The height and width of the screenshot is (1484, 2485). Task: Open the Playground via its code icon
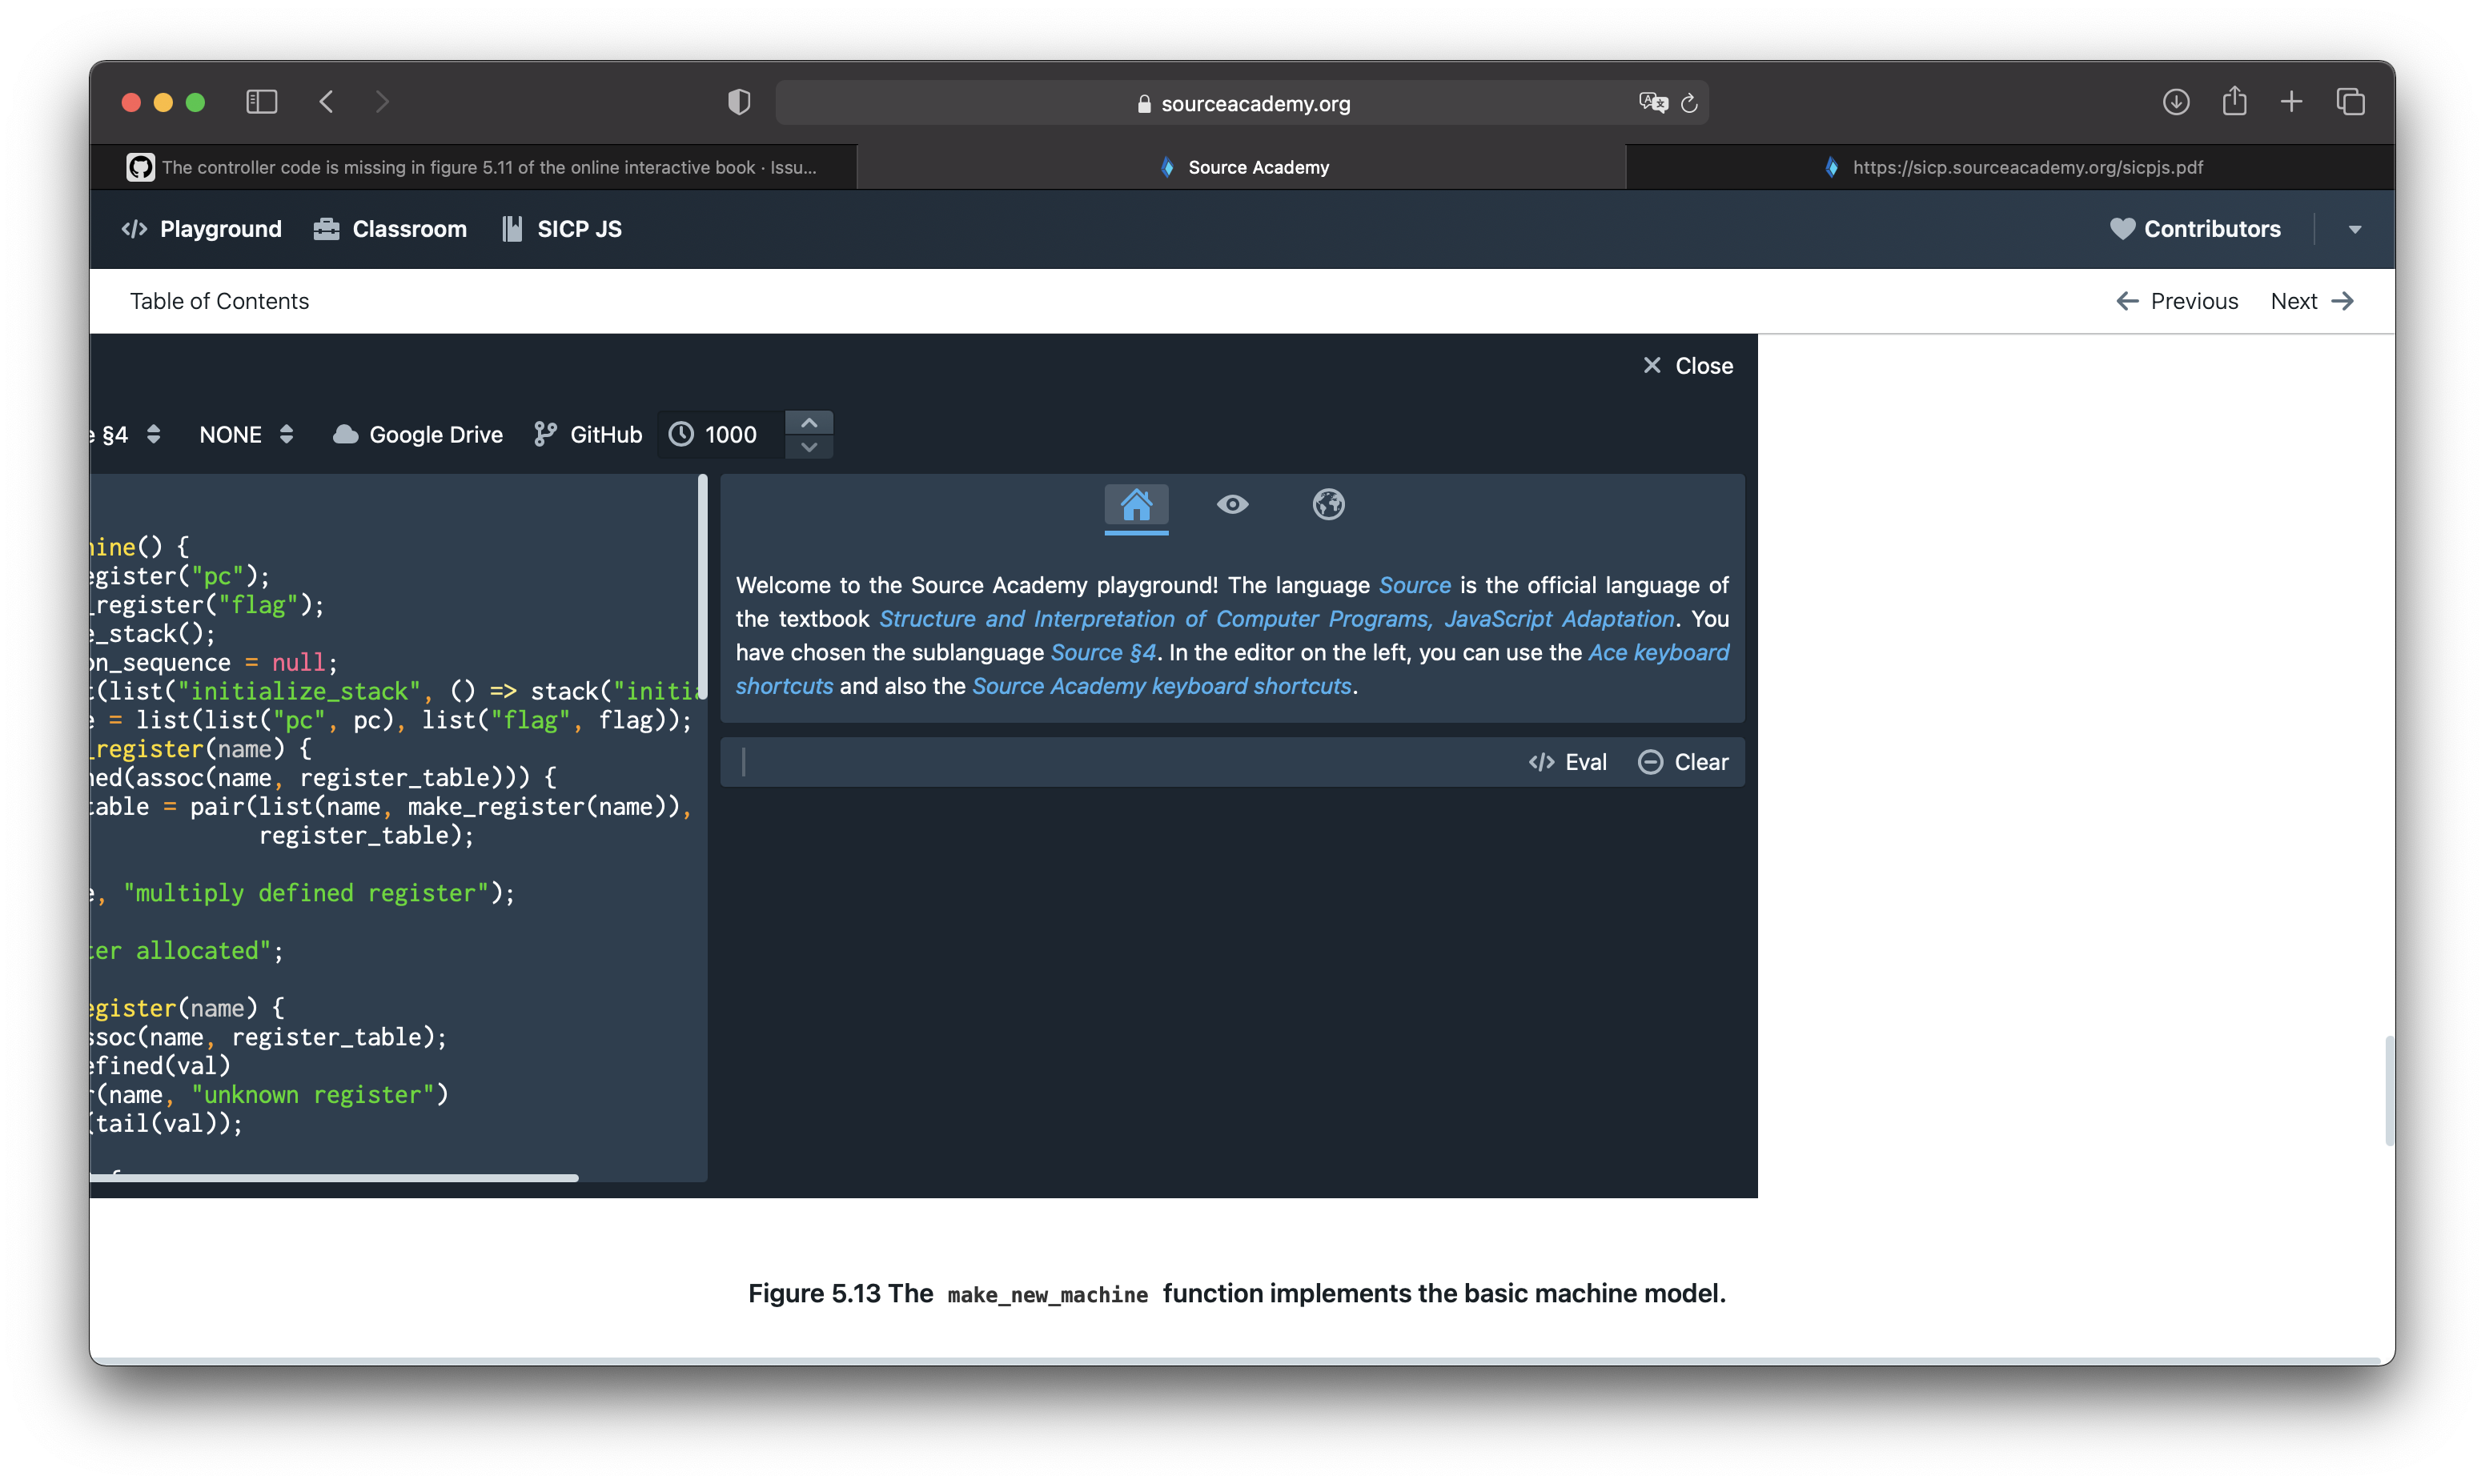(x=134, y=228)
